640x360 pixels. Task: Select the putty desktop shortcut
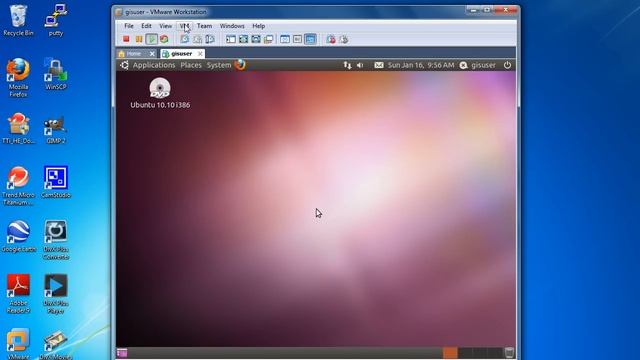coord(56,20)
